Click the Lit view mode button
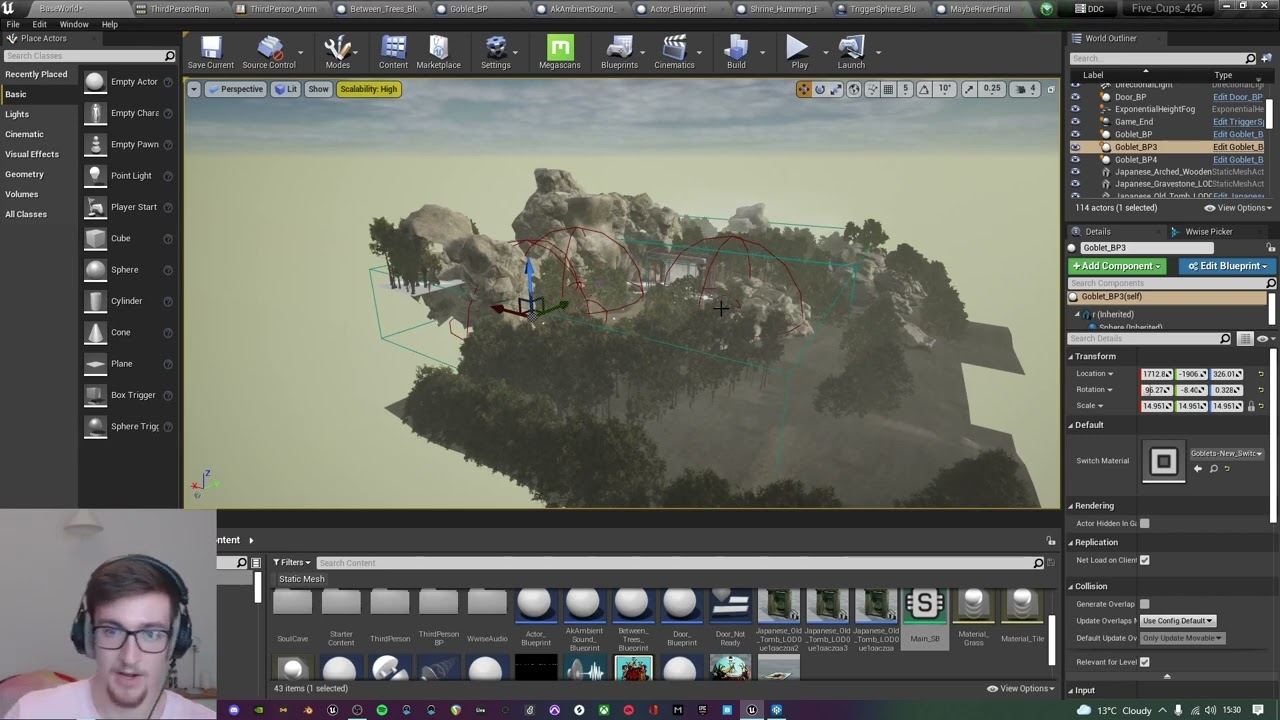This screenshot has width=1280, height=720. pos(286,89)
